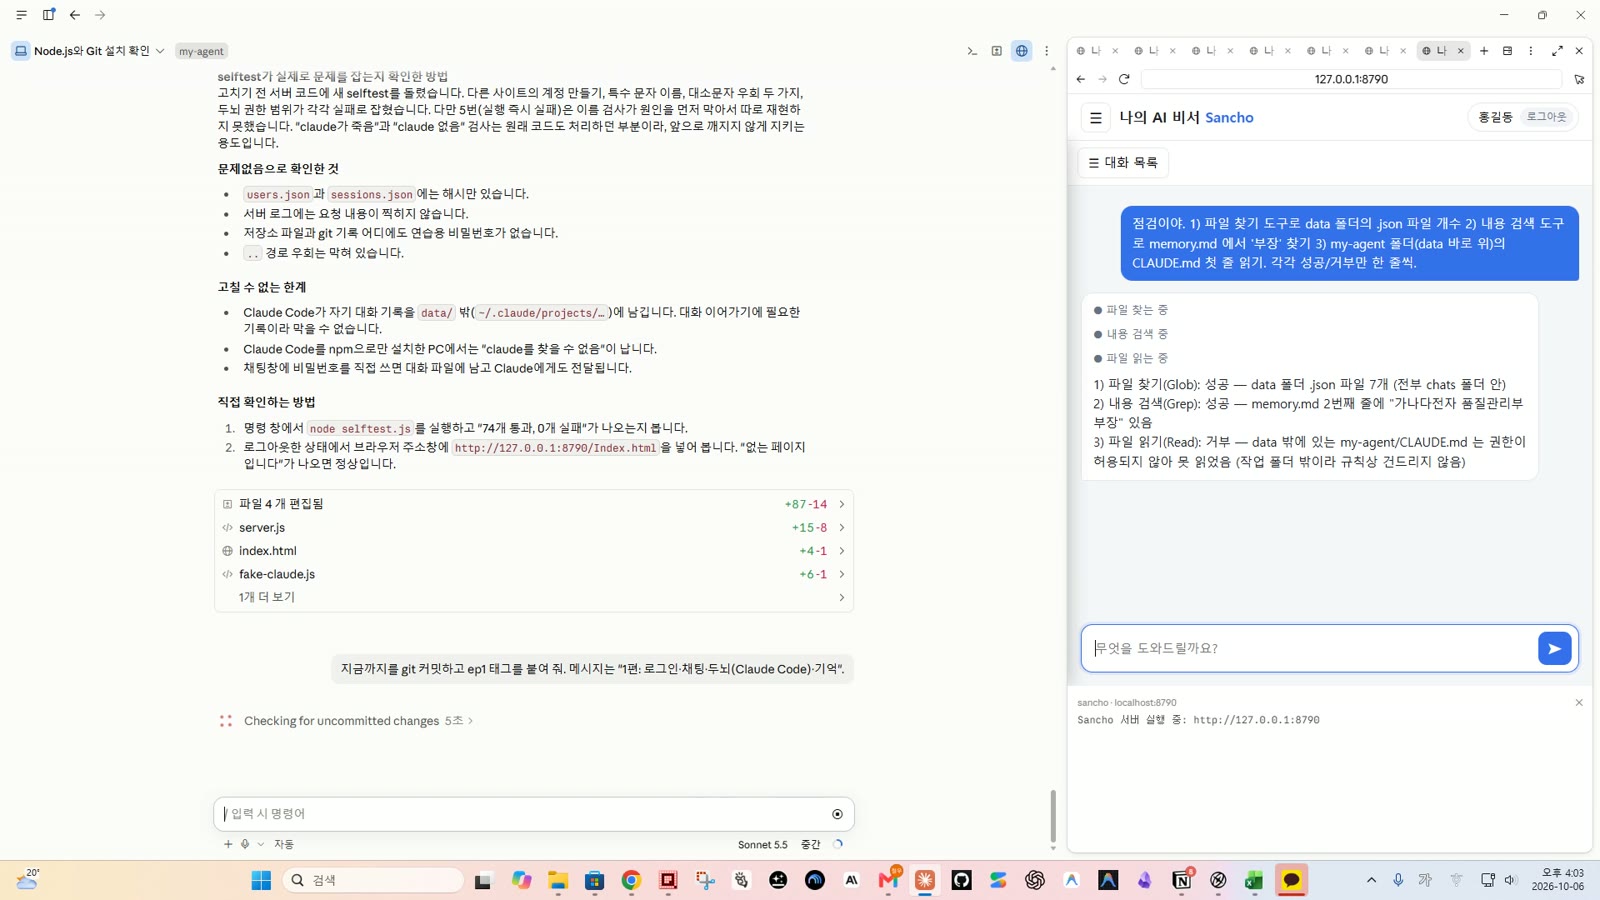Open the terminal panel icon in session header

tap(972, 51)
